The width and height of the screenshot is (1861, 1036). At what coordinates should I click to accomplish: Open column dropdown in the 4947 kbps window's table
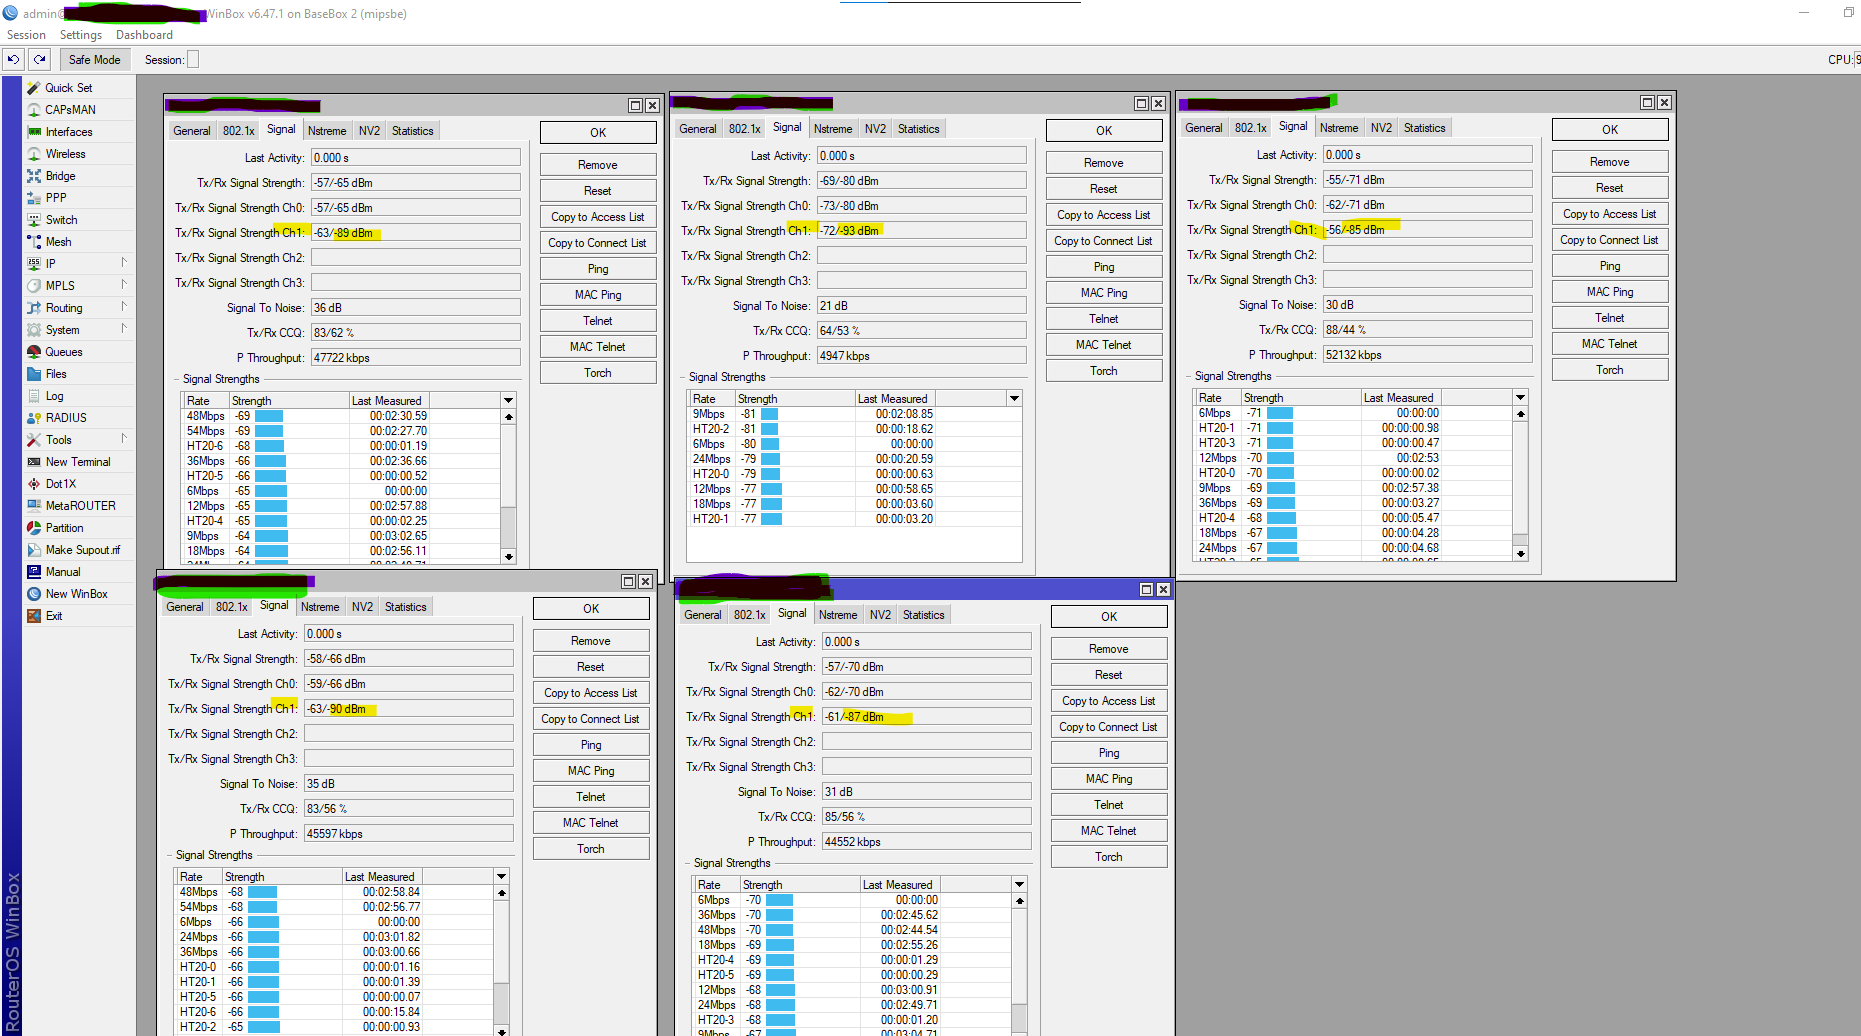click(x=1014, y=398)
